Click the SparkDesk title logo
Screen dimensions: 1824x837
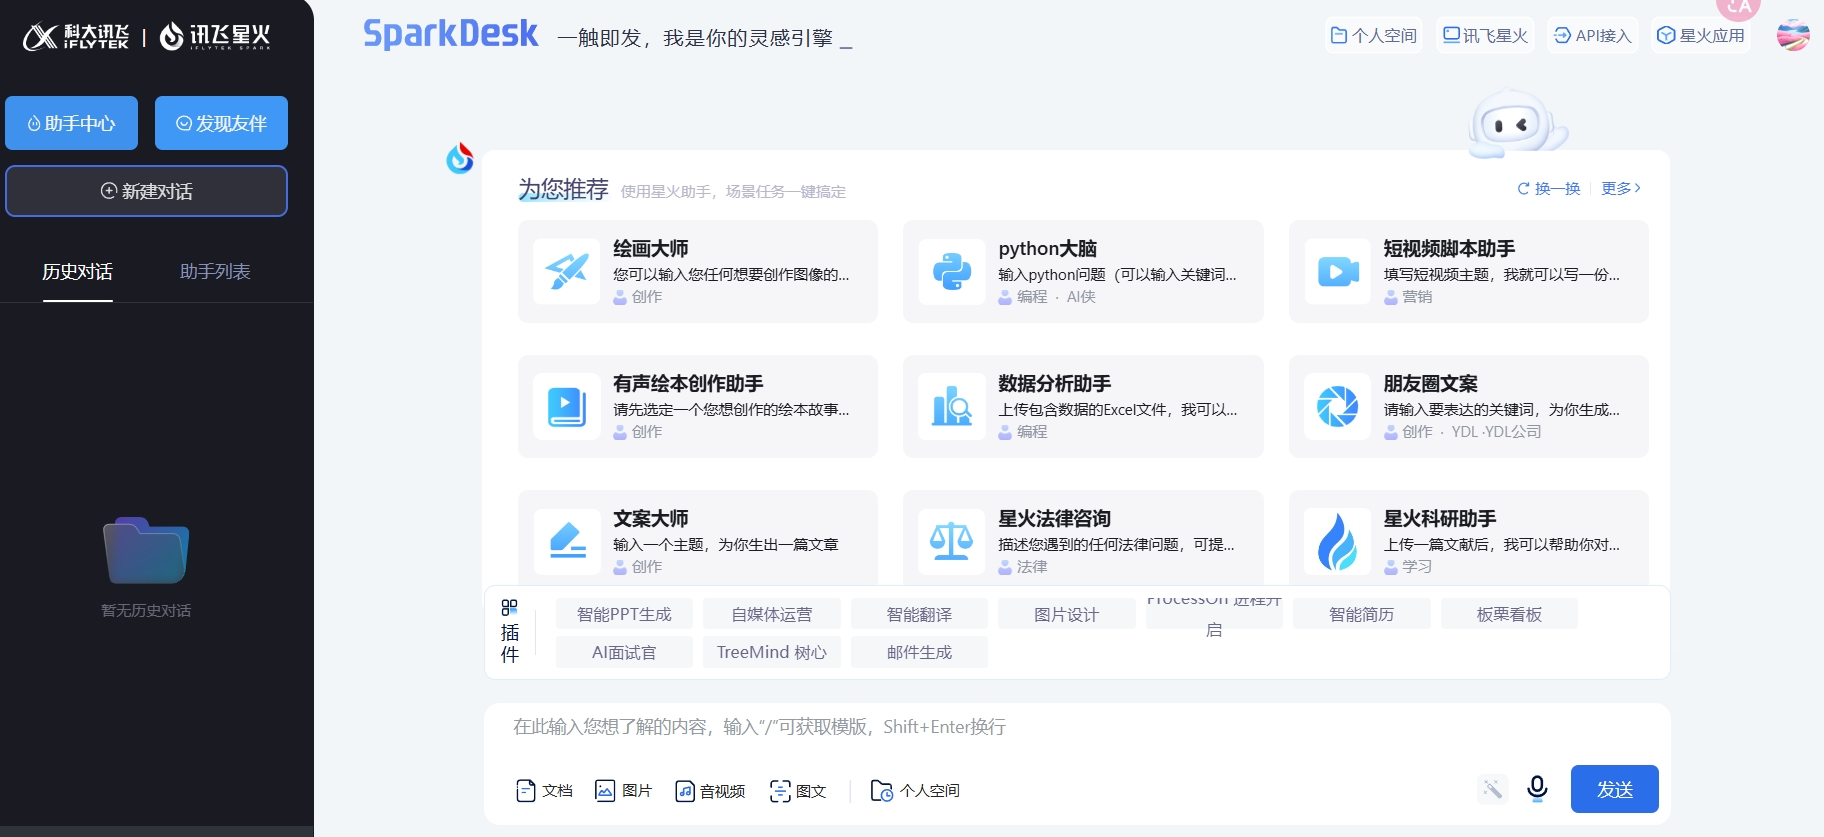click(x=451, y=35)
